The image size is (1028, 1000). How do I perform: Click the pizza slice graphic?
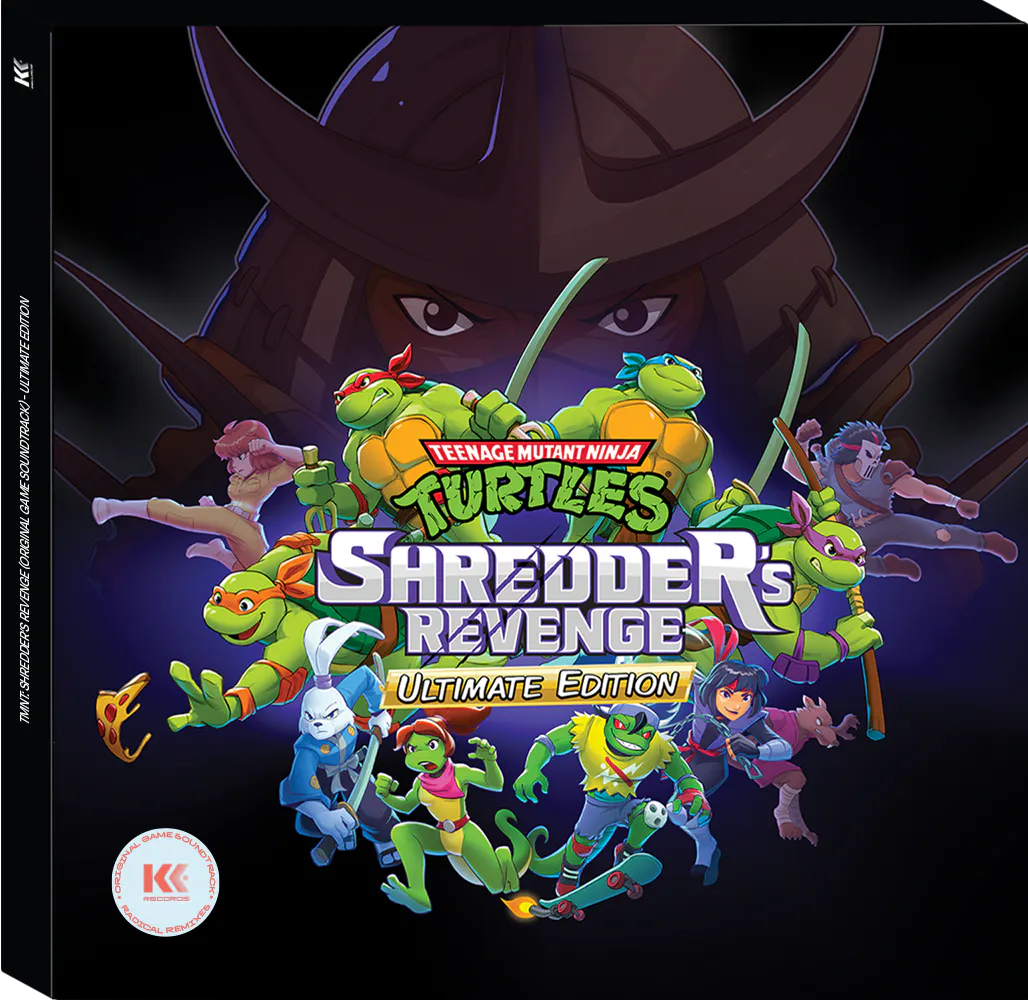click(x=124, y=717)
